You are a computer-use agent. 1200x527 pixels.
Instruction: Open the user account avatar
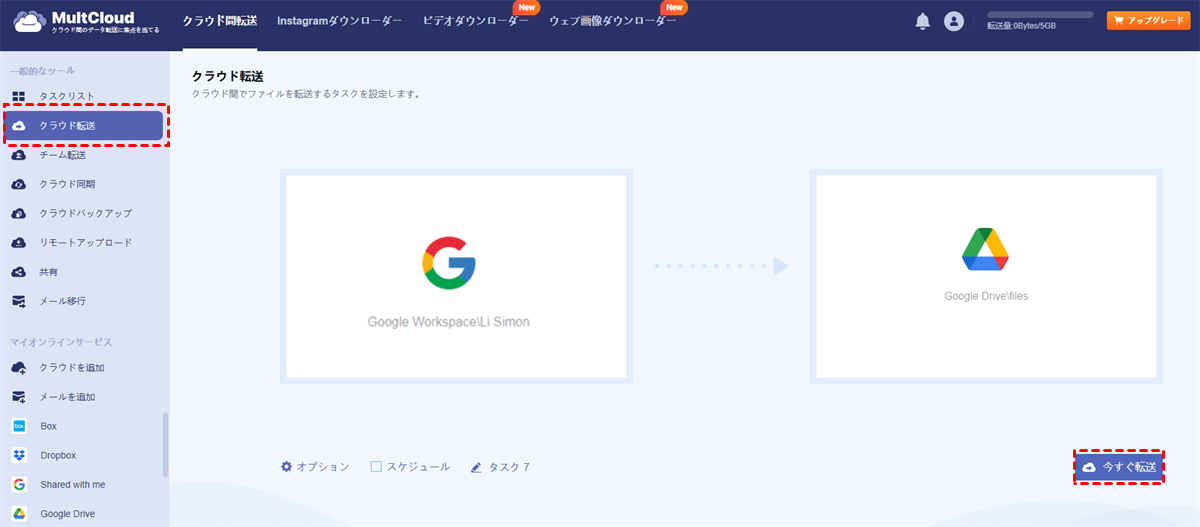click(954, 21)
